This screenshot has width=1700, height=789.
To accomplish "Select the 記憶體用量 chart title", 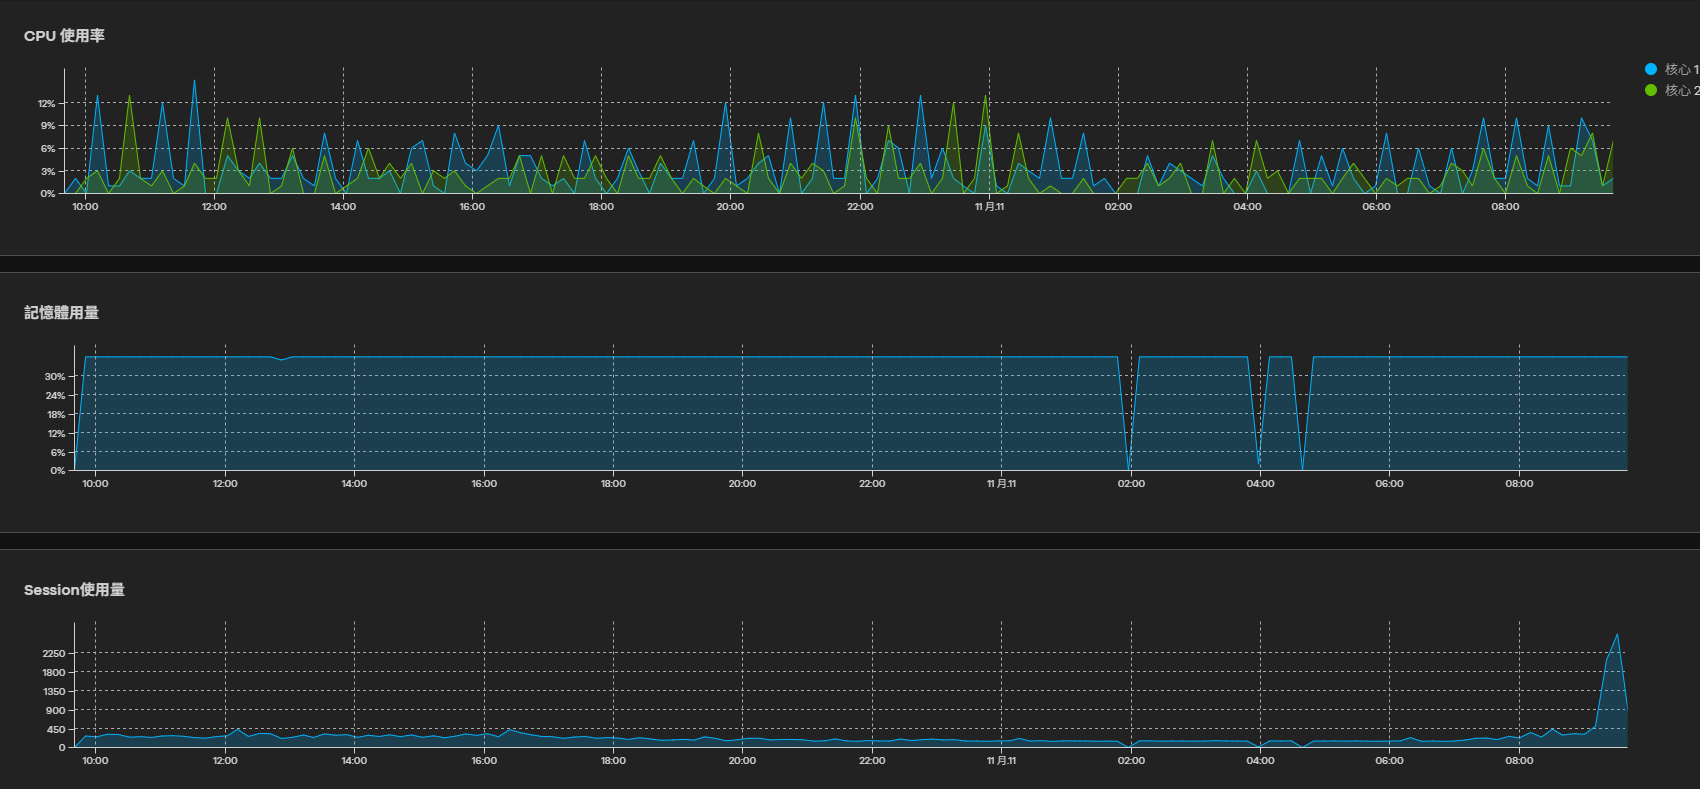I will (x=61, y=312).
